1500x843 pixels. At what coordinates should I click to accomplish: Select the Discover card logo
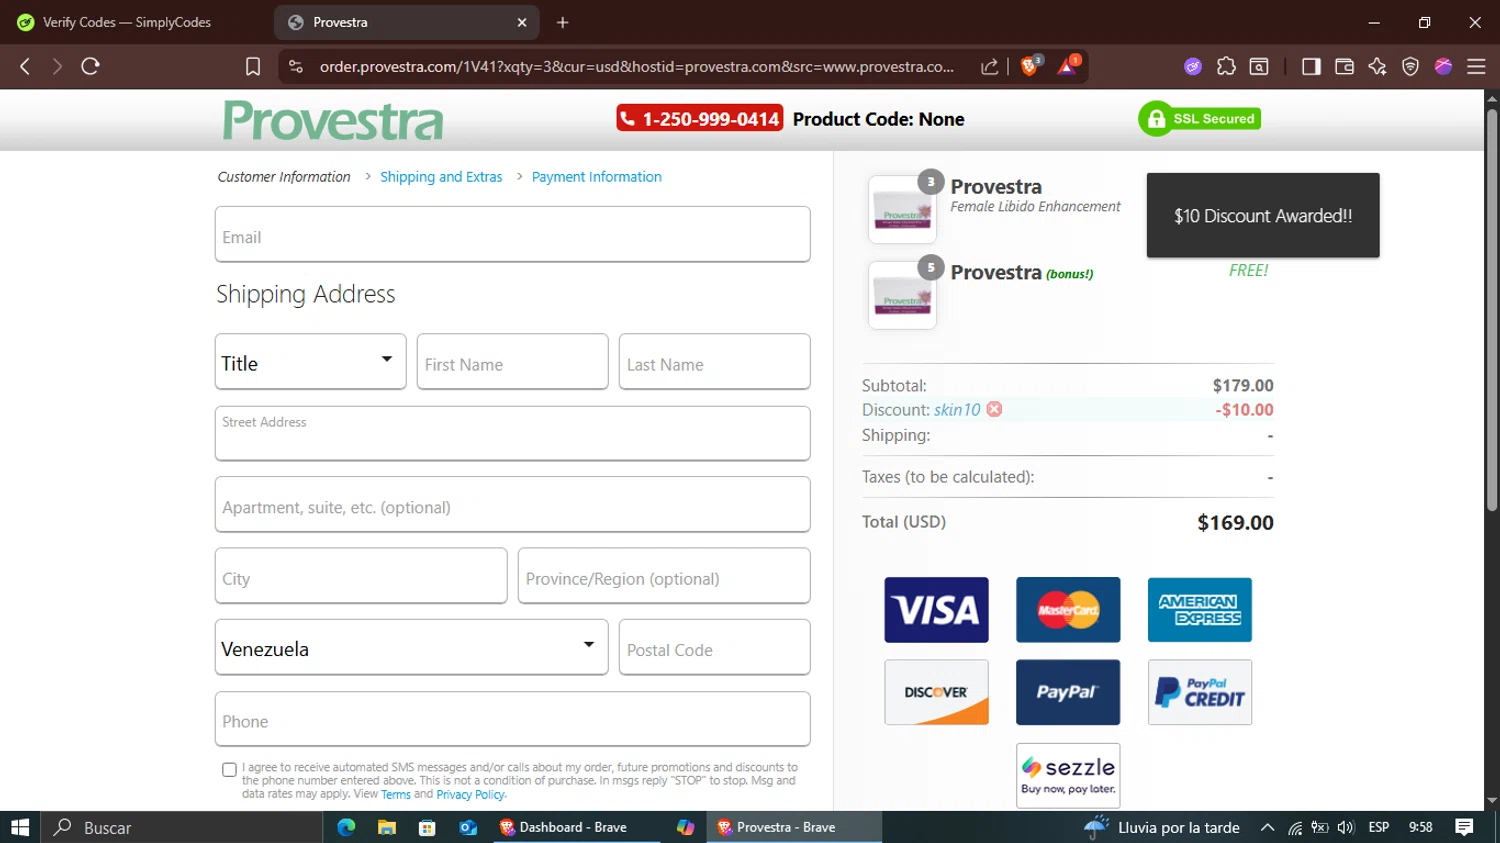(936, 692)
